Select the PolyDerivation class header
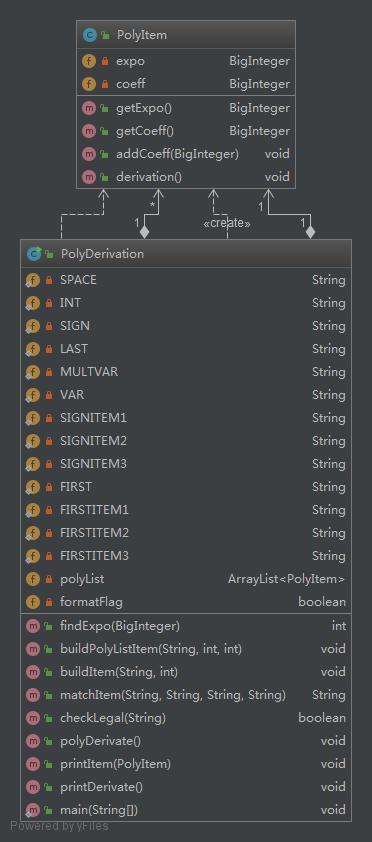 point(186,253)
